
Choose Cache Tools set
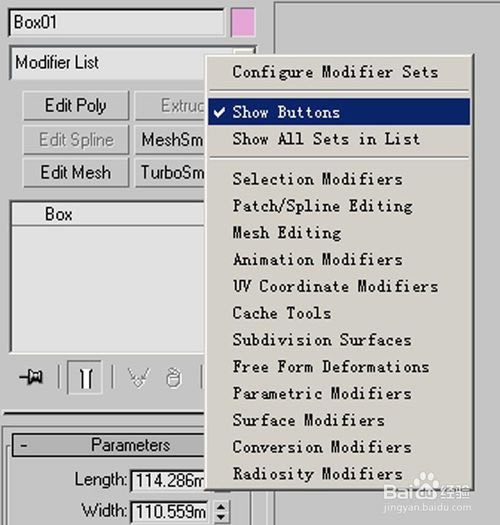point(339,313)
